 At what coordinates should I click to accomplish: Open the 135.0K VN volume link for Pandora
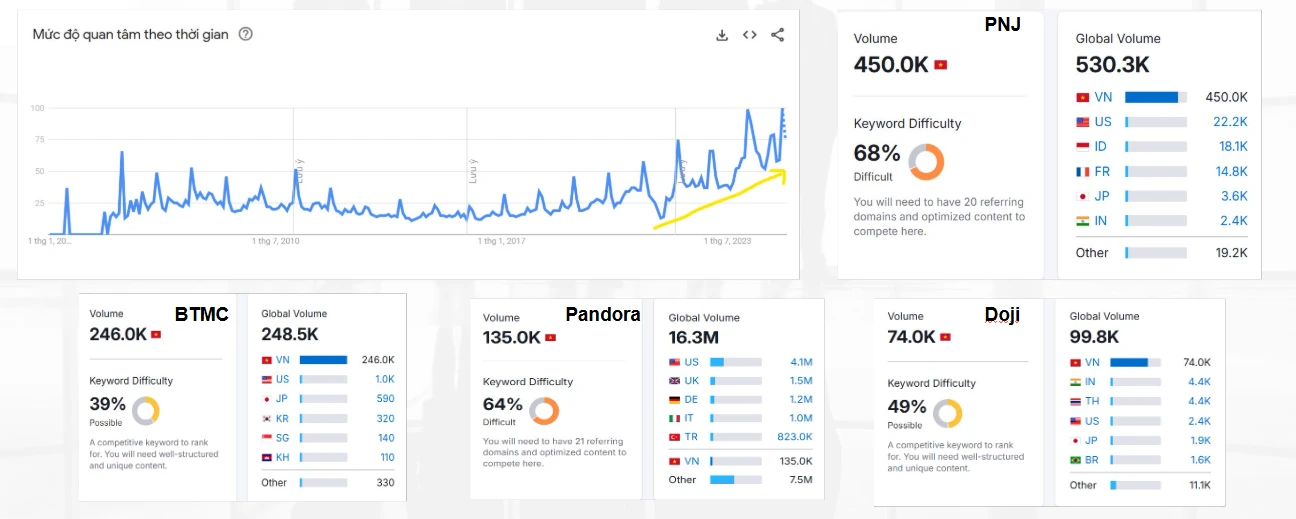click(795, 461)
